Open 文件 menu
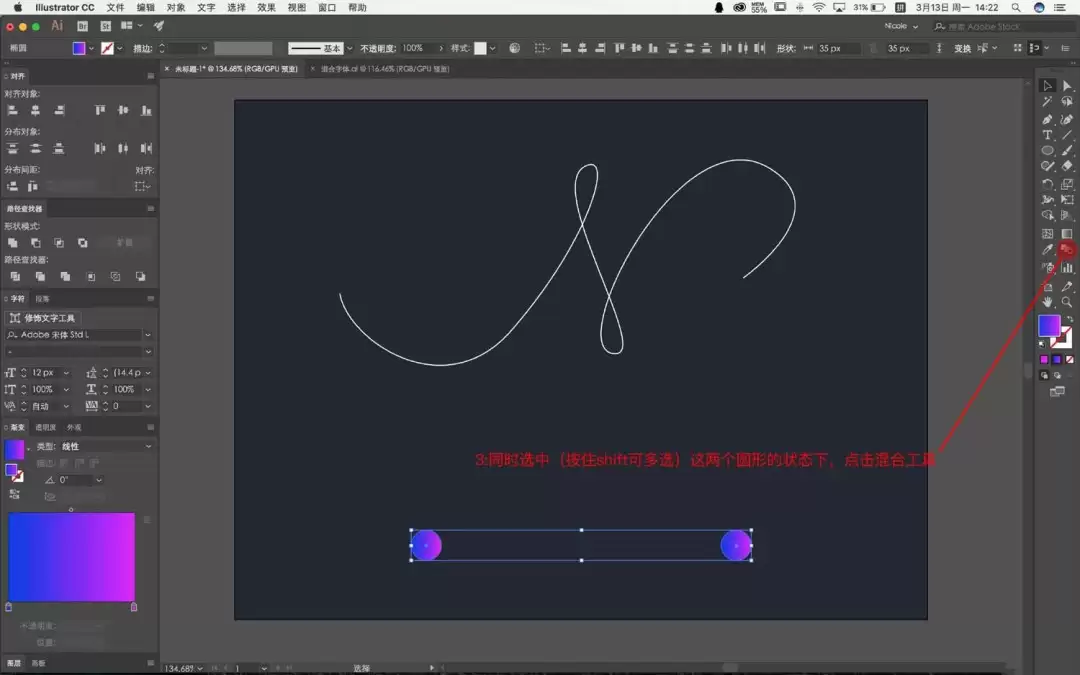 pyautogui.click(x=115, y=8)
